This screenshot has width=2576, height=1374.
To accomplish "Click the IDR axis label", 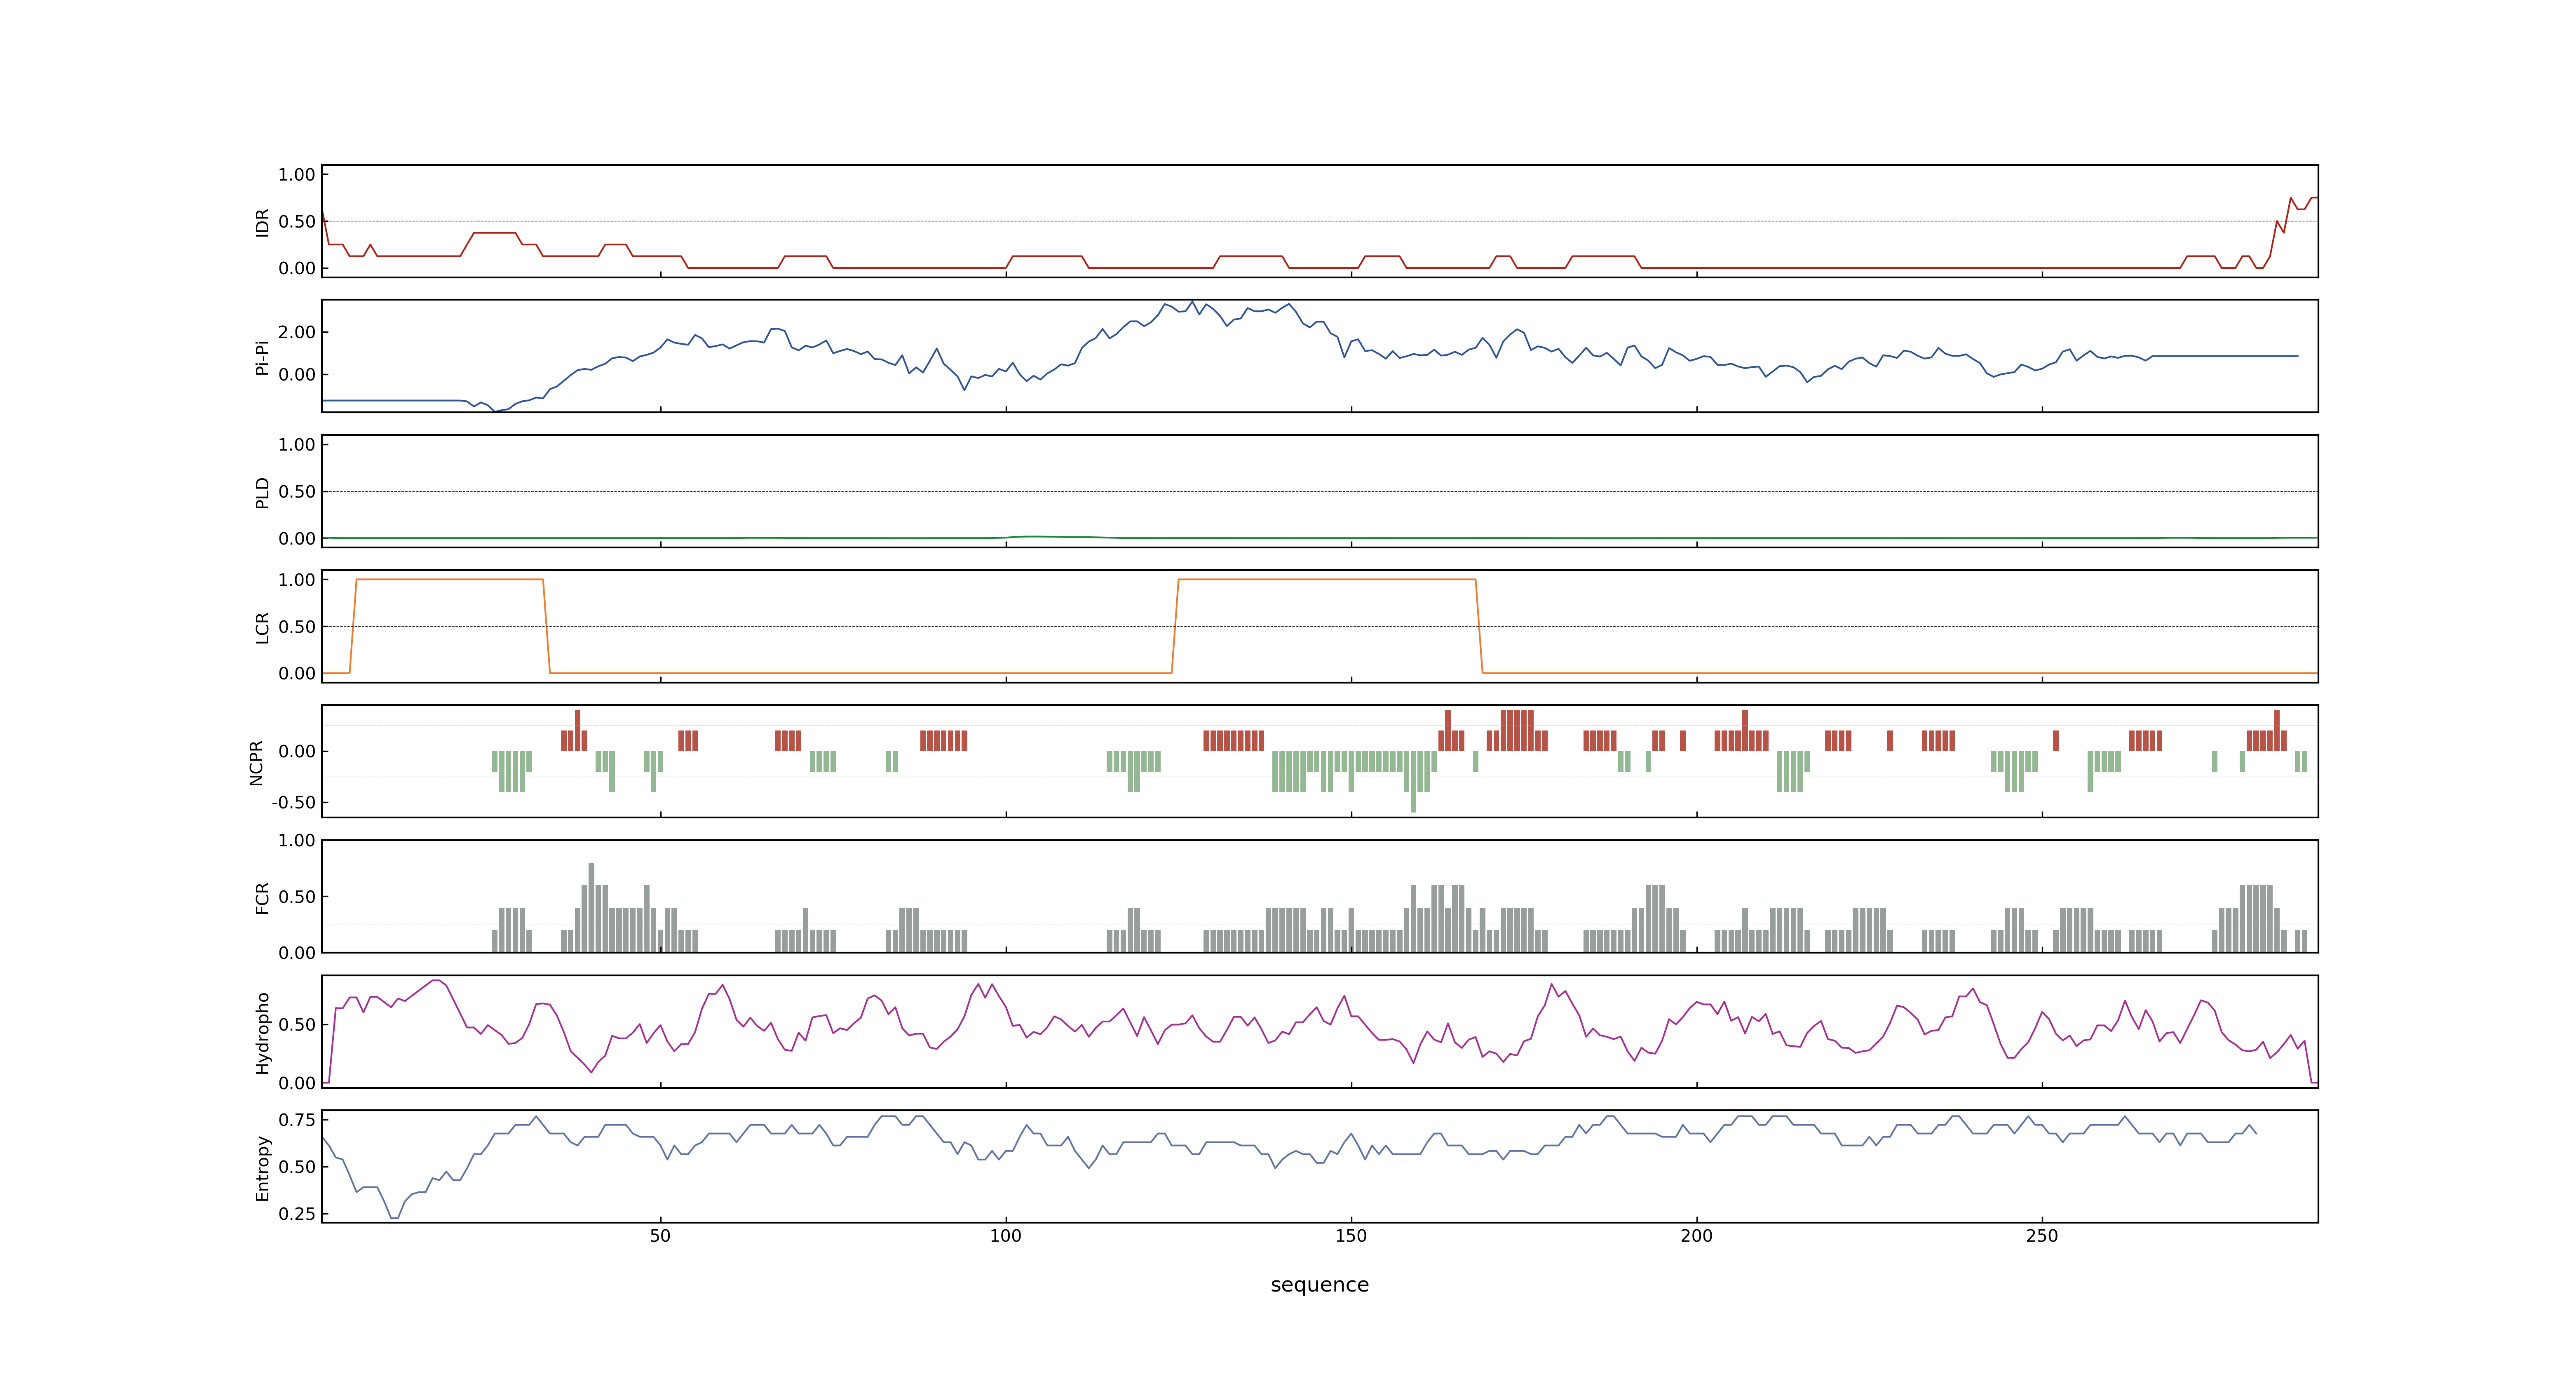I will click(x=263, y=222).
